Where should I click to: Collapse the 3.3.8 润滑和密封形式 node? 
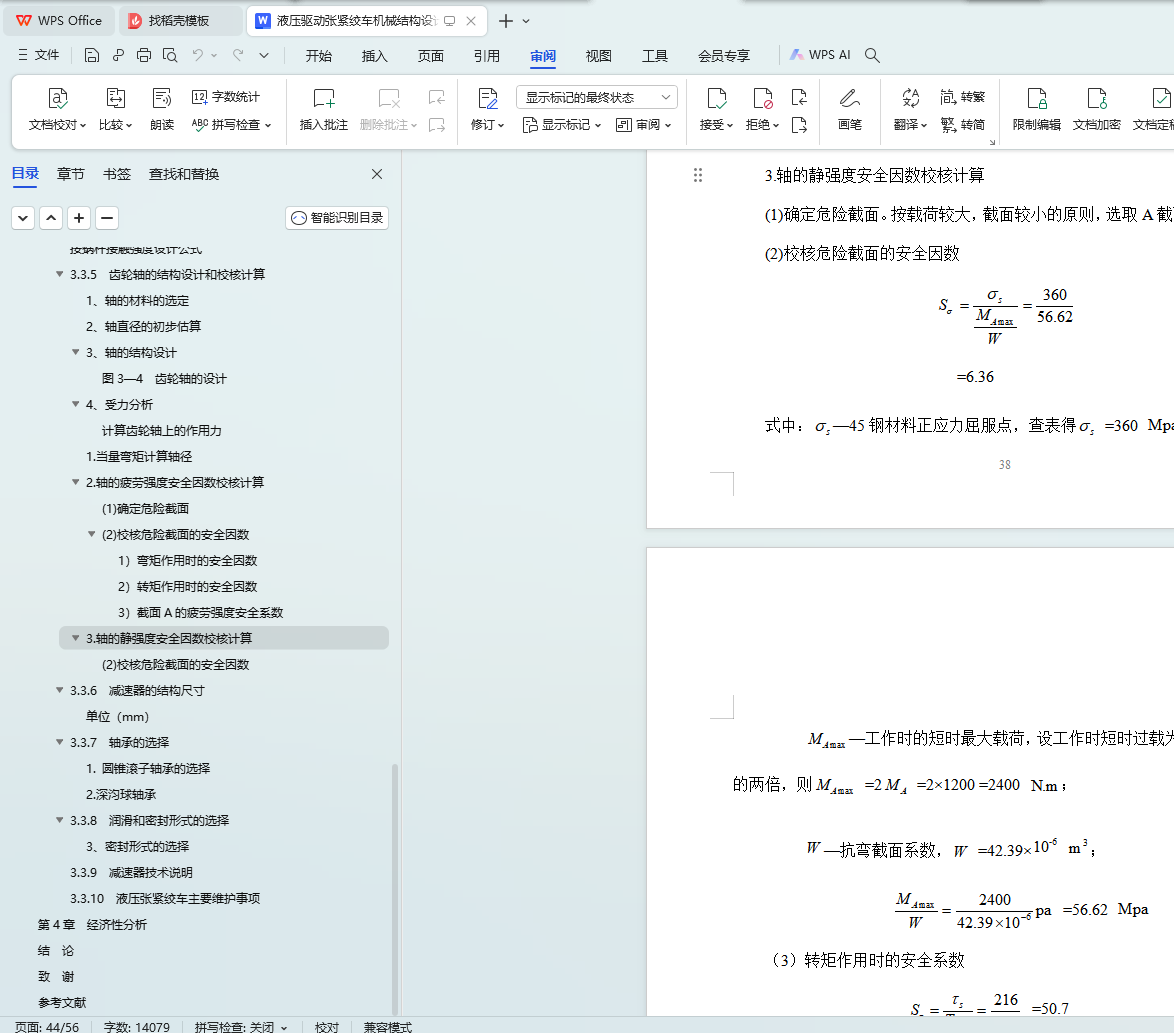(x=60, y=820)
